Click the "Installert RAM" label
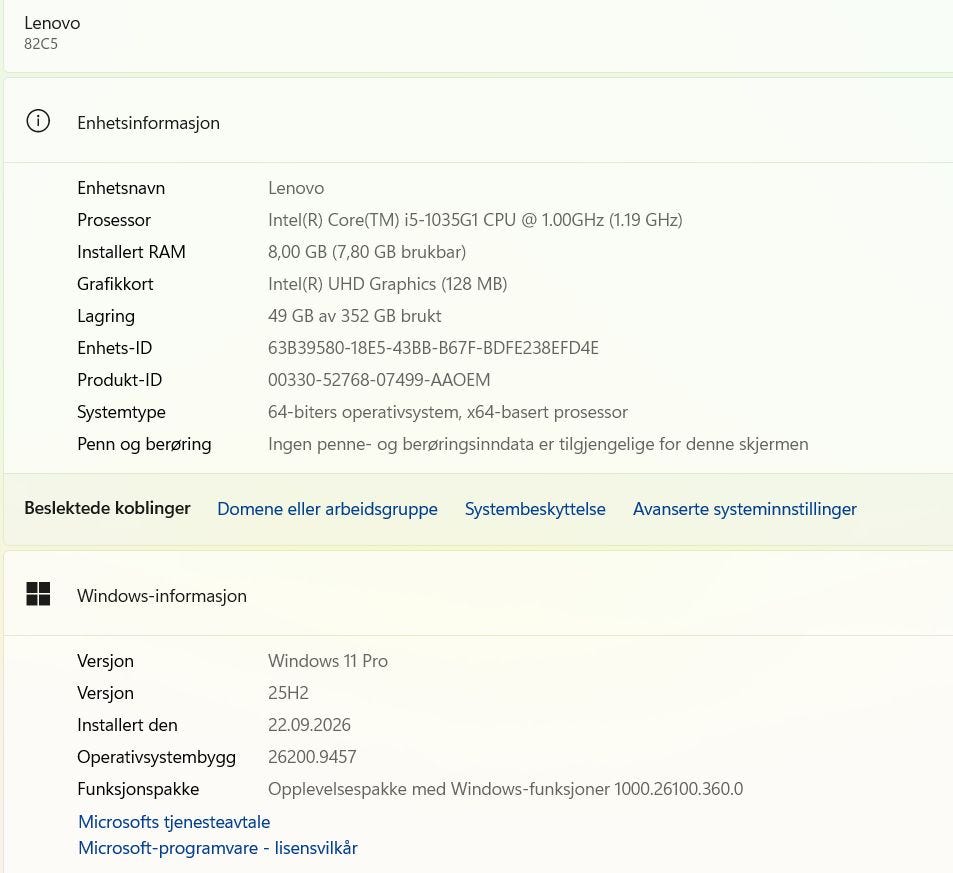Image resolution: width=953 pixels, height=873 pixels. pos(131,252)
